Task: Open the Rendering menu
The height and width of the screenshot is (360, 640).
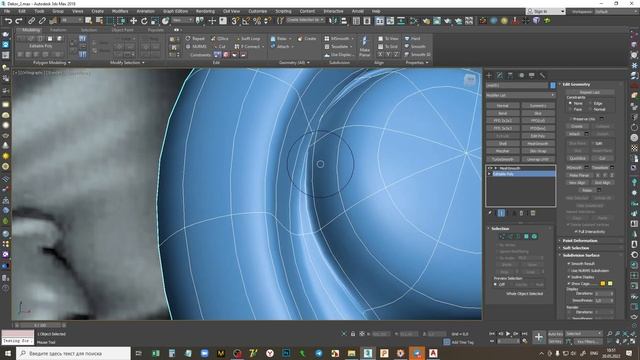Action: click(x=205, y=11)
